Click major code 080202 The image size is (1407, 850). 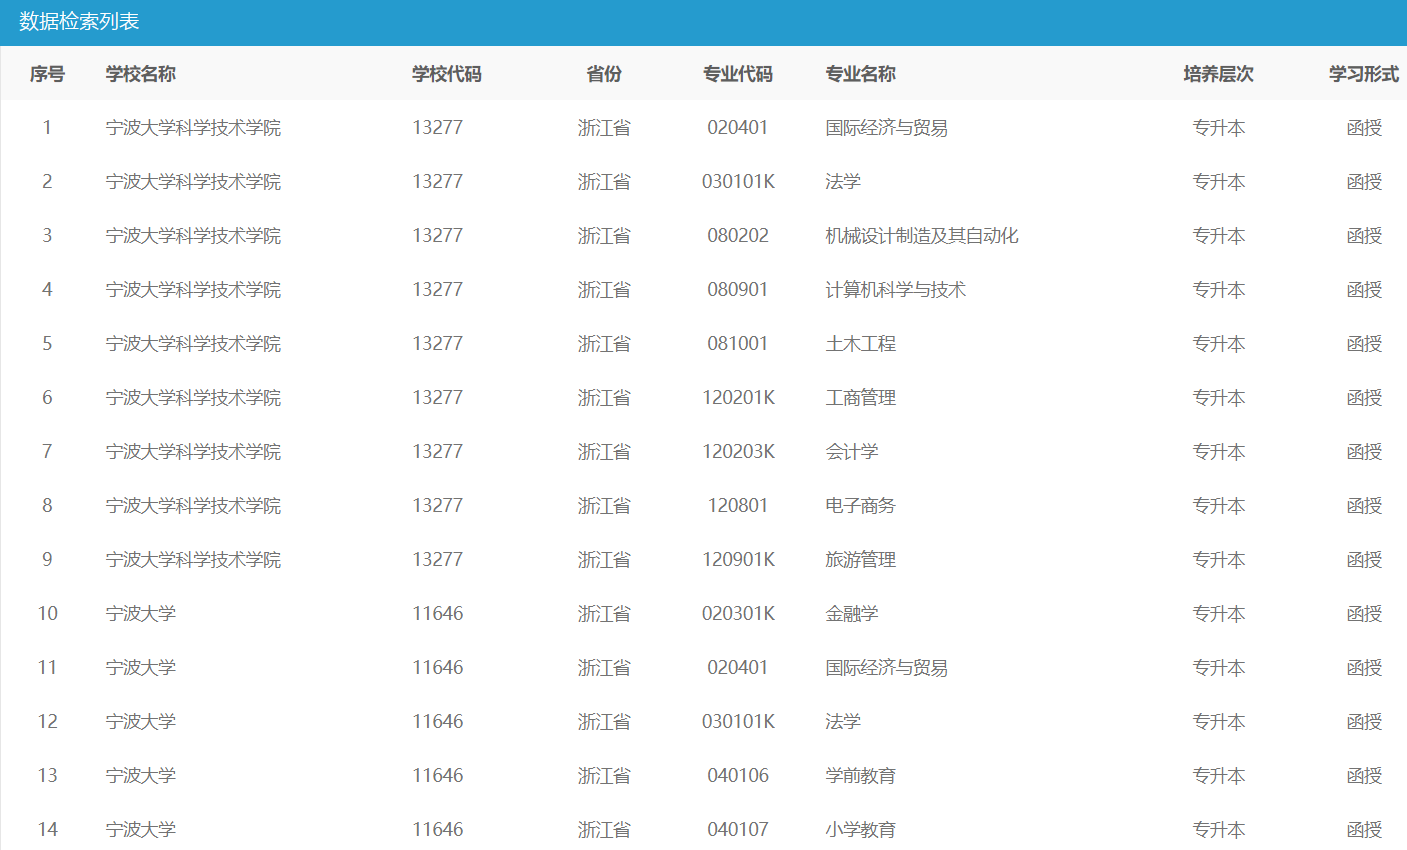[x=738, y=236]
